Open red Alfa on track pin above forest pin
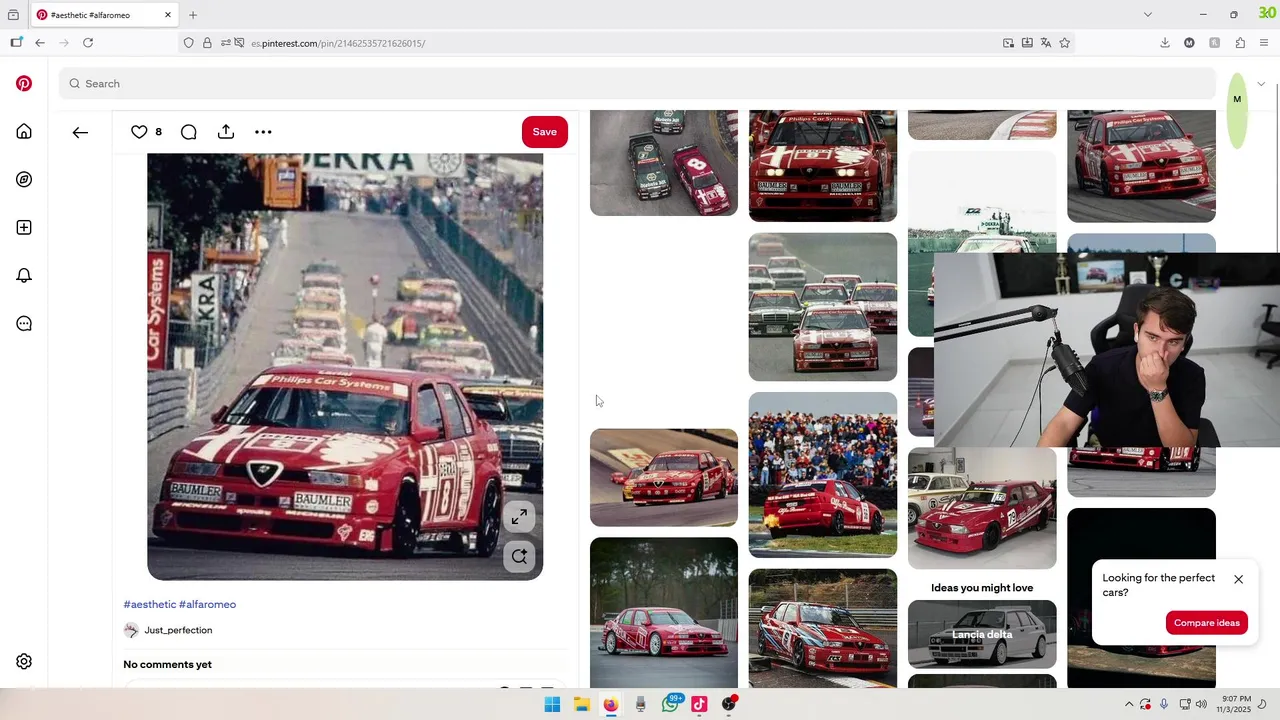Image resolution: width=1280 pixels, height=720 pixels. click(x=664, y=478)
